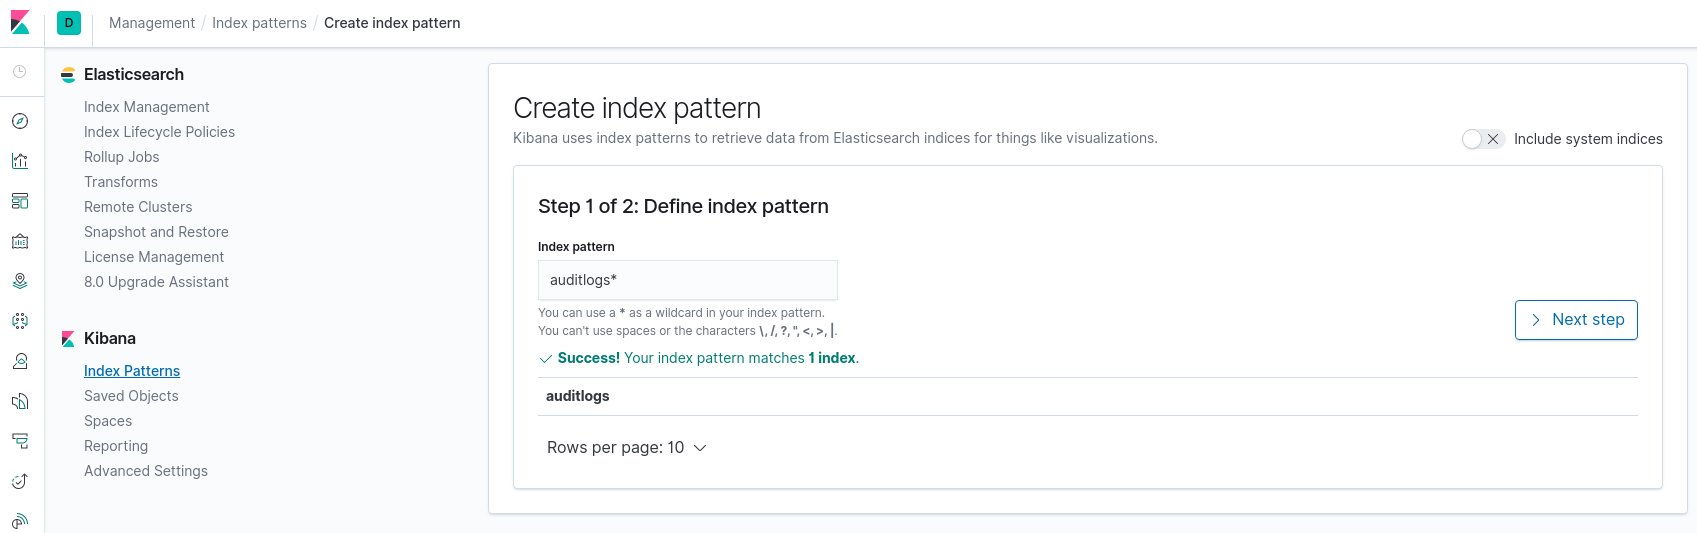Viewport: 1697px width, 533px height.
Task: Open APM from the side navigation
Action: (x=20, y=441)
